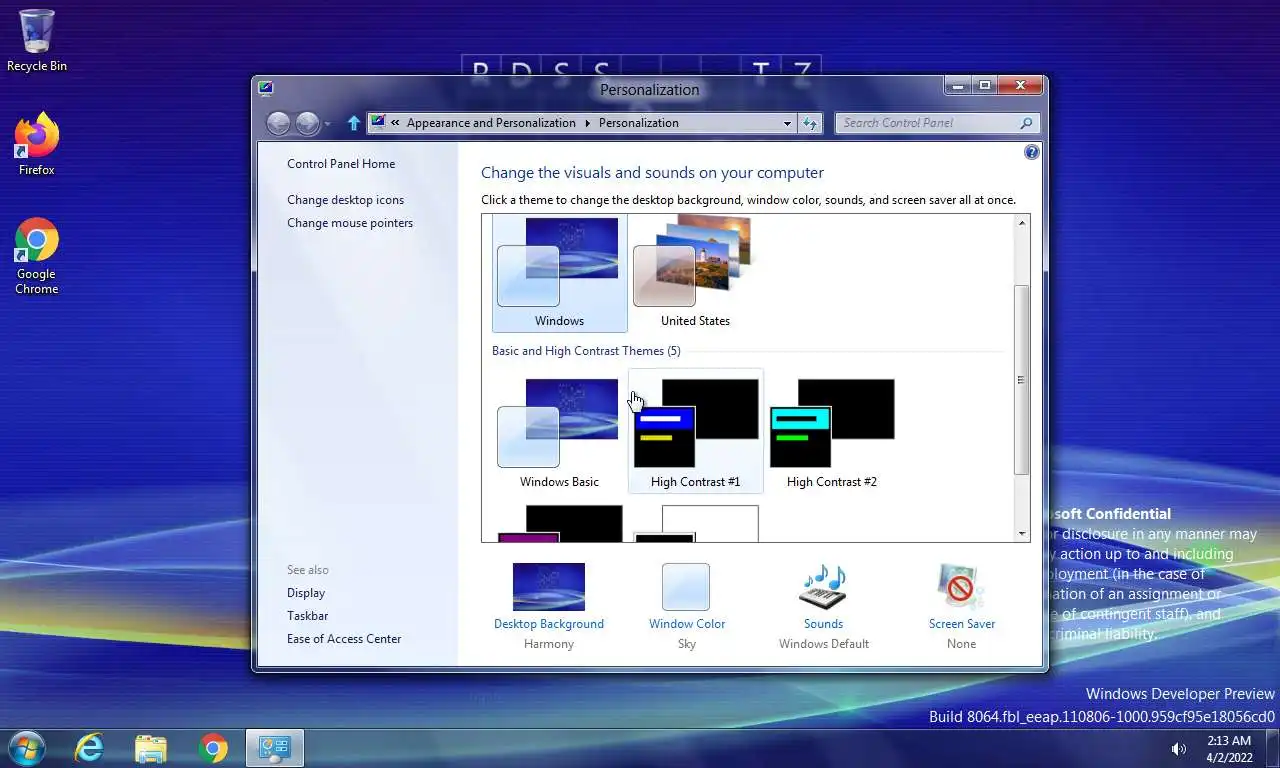
Task: Launch Firefox from the desktop shortcut
Action: 37,145
